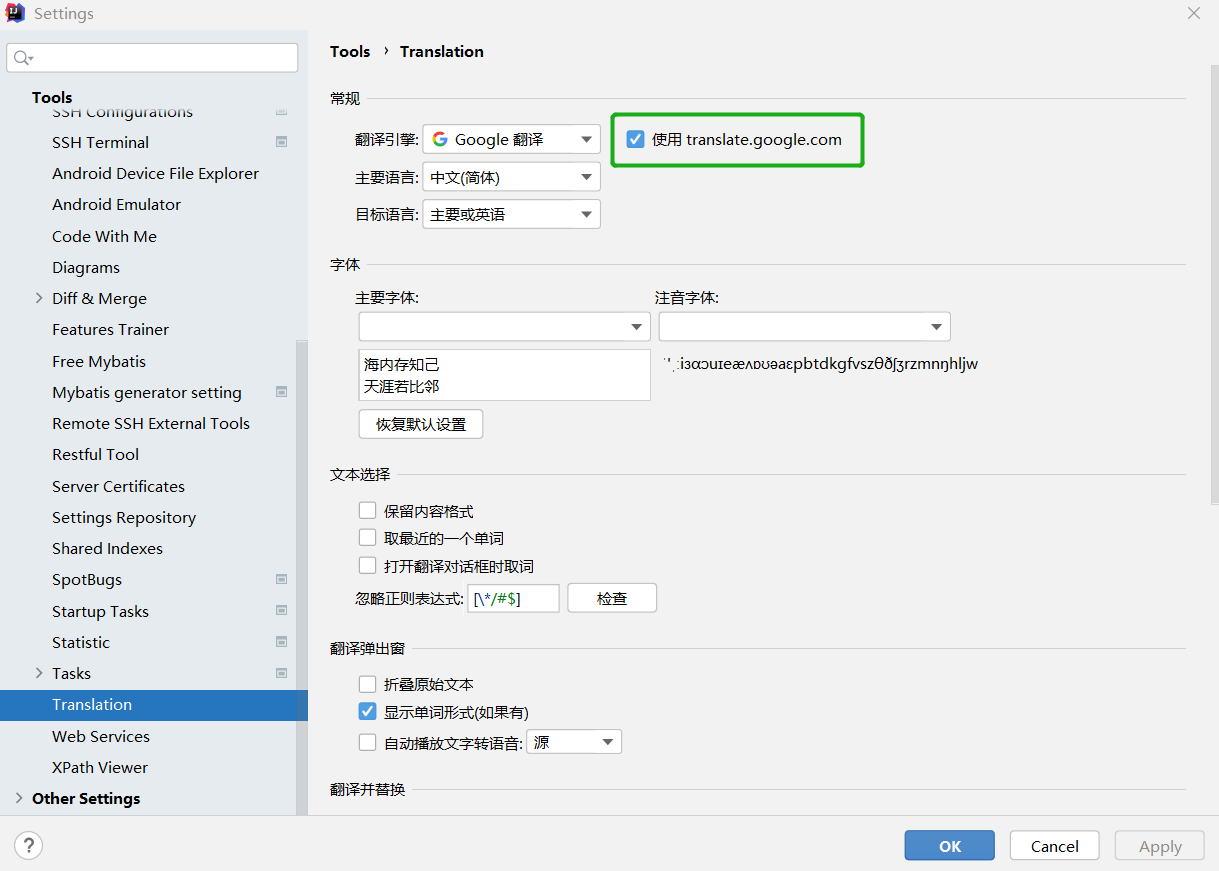Click the IntelliJ logo in title bar
Viewport: 1219px width, 871px height.
click(x=15, y=13)
